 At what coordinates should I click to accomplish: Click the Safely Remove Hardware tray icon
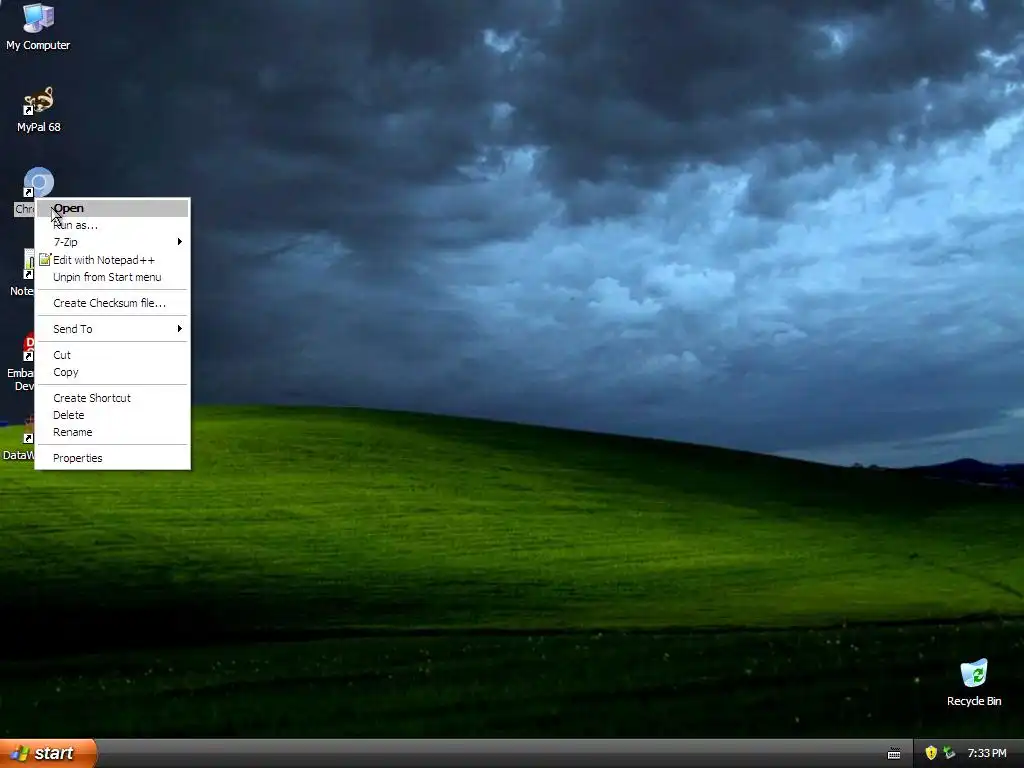point(949,753)
